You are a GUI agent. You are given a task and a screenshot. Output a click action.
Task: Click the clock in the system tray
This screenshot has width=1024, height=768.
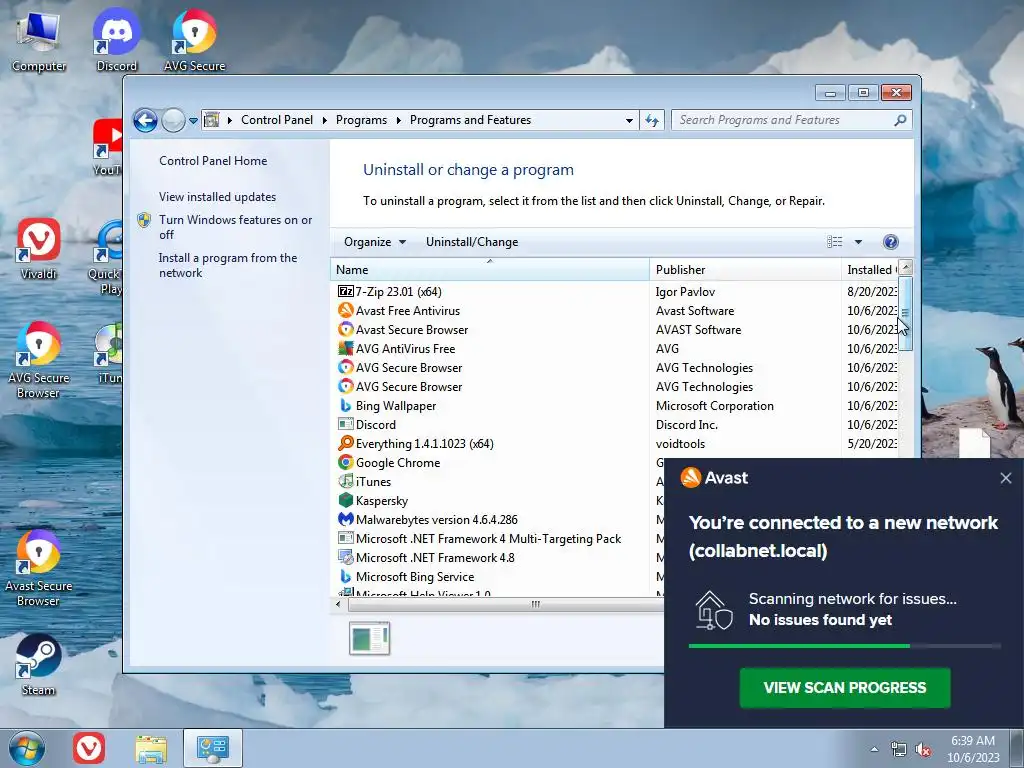(973, 748)
